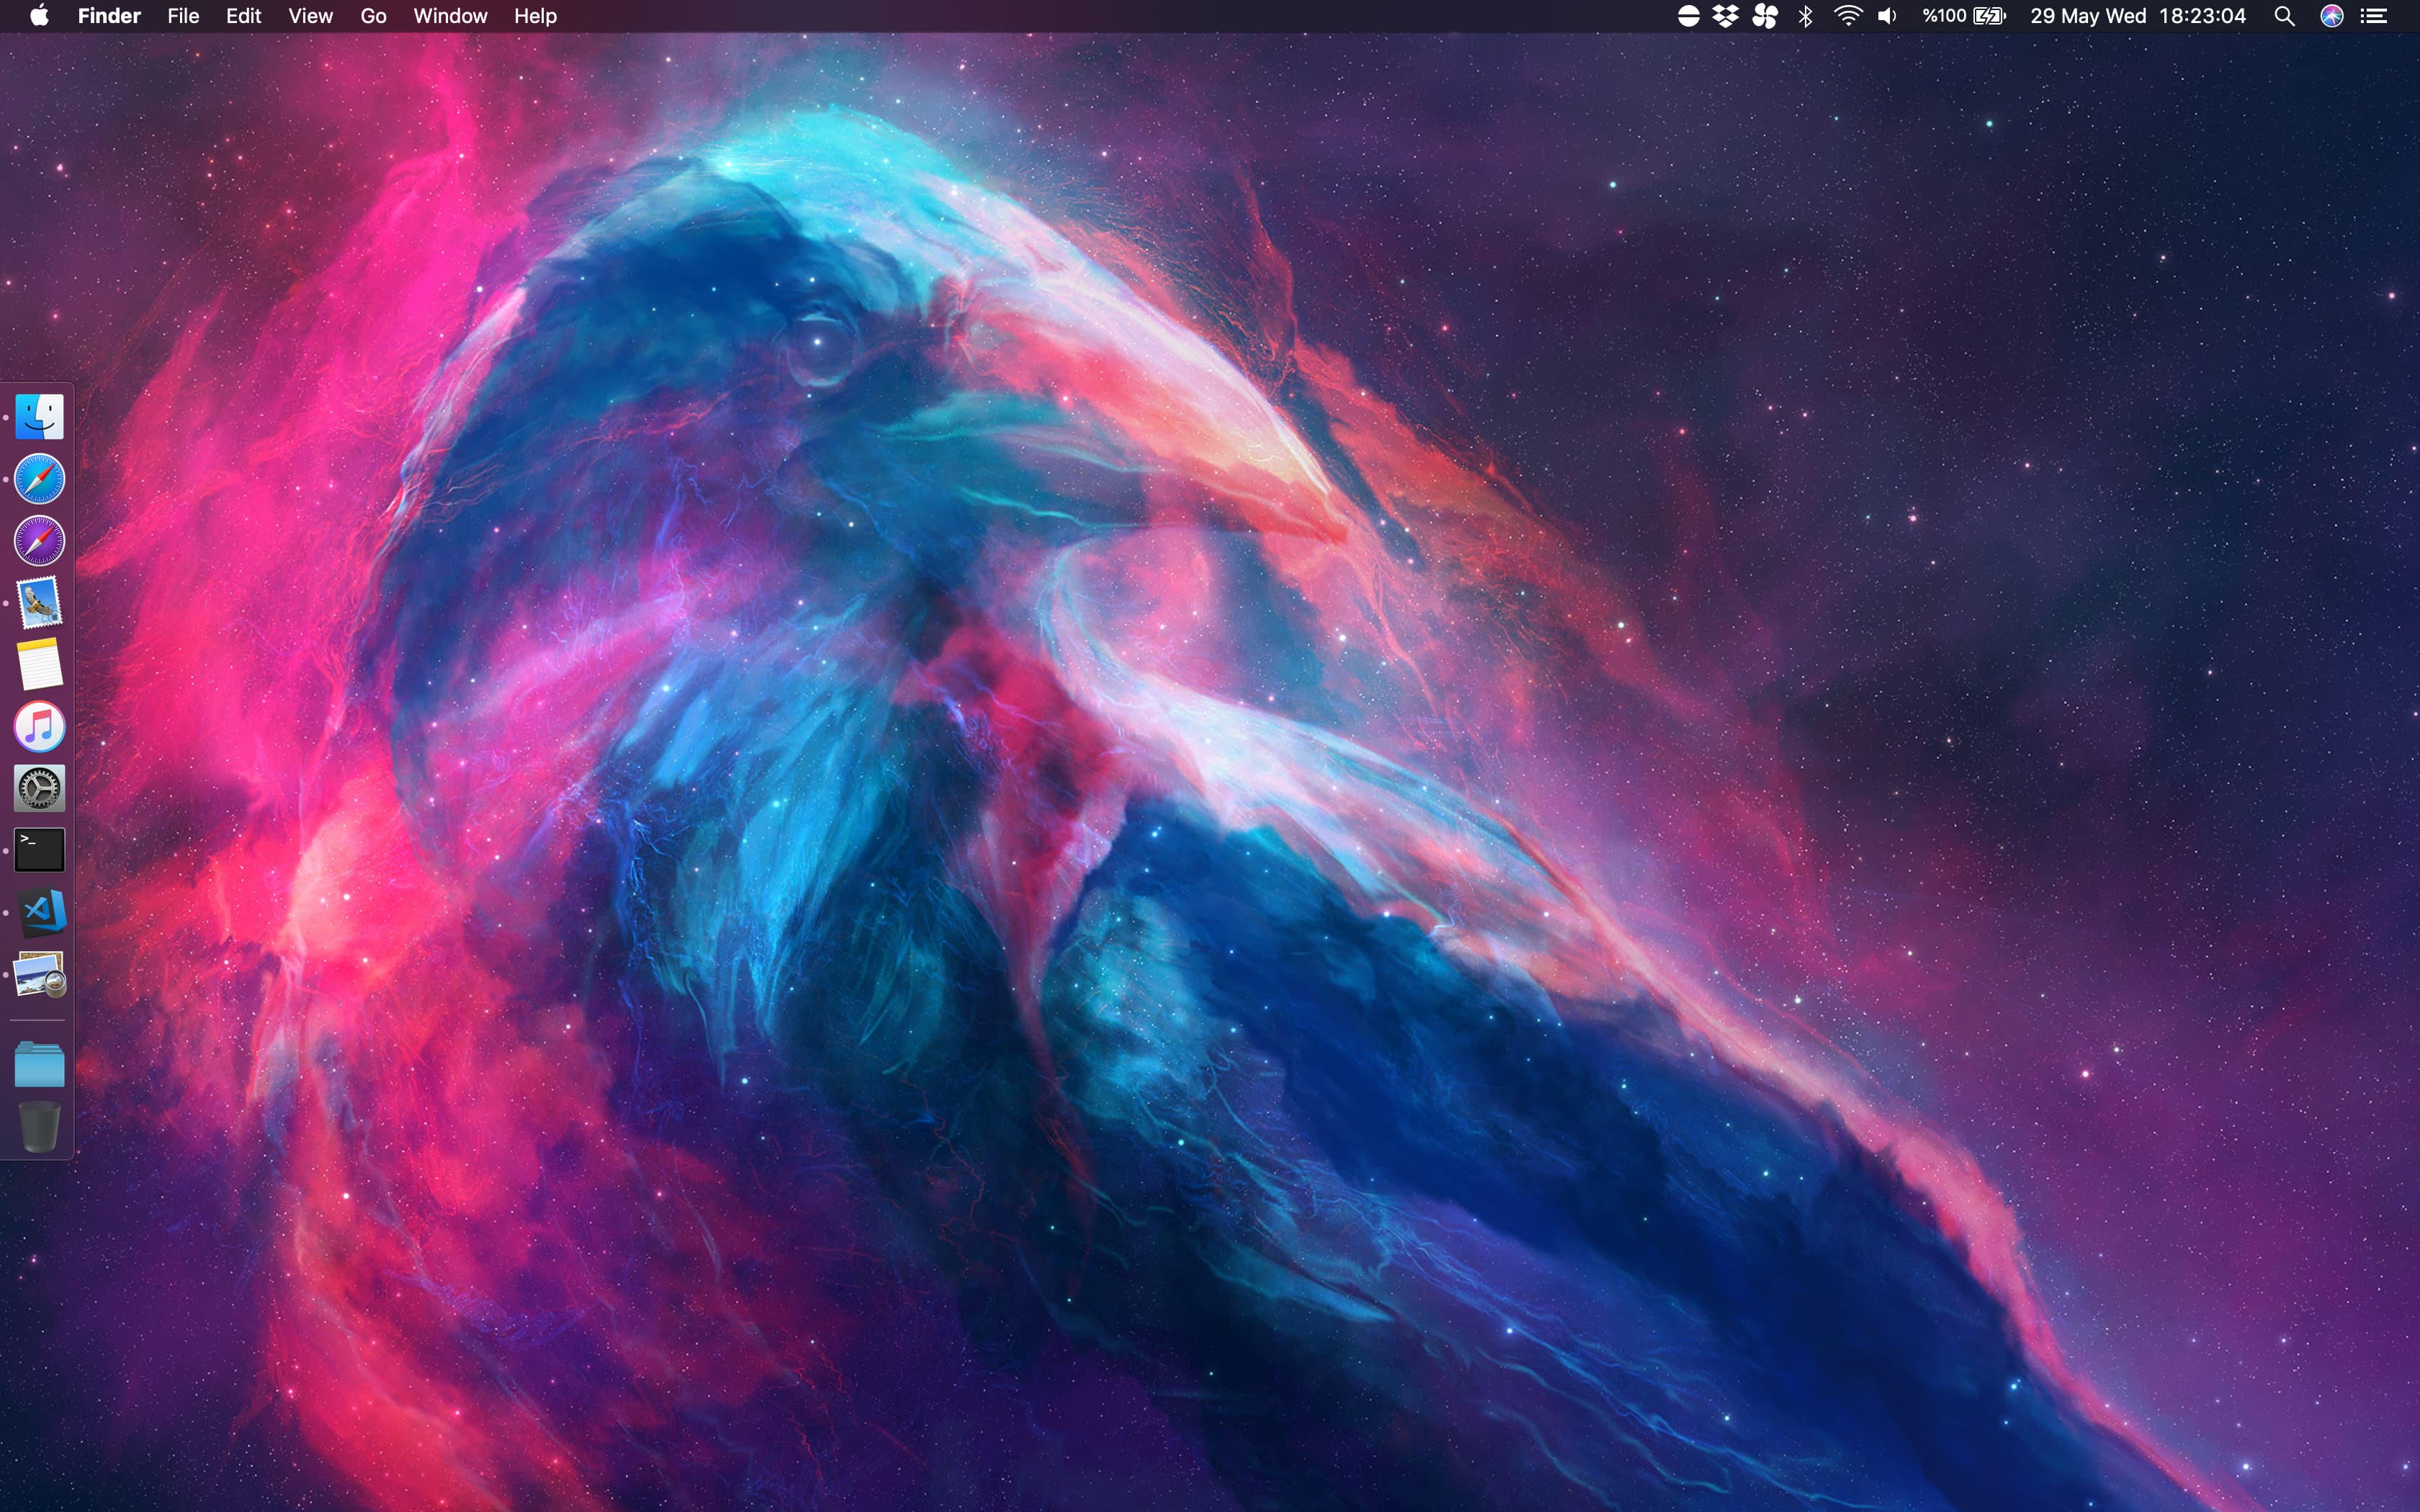The image size is (2420, 1512).
Task: Activate Siri from the menu bar
Action: pyautogui.click(x=2332, y=16)
